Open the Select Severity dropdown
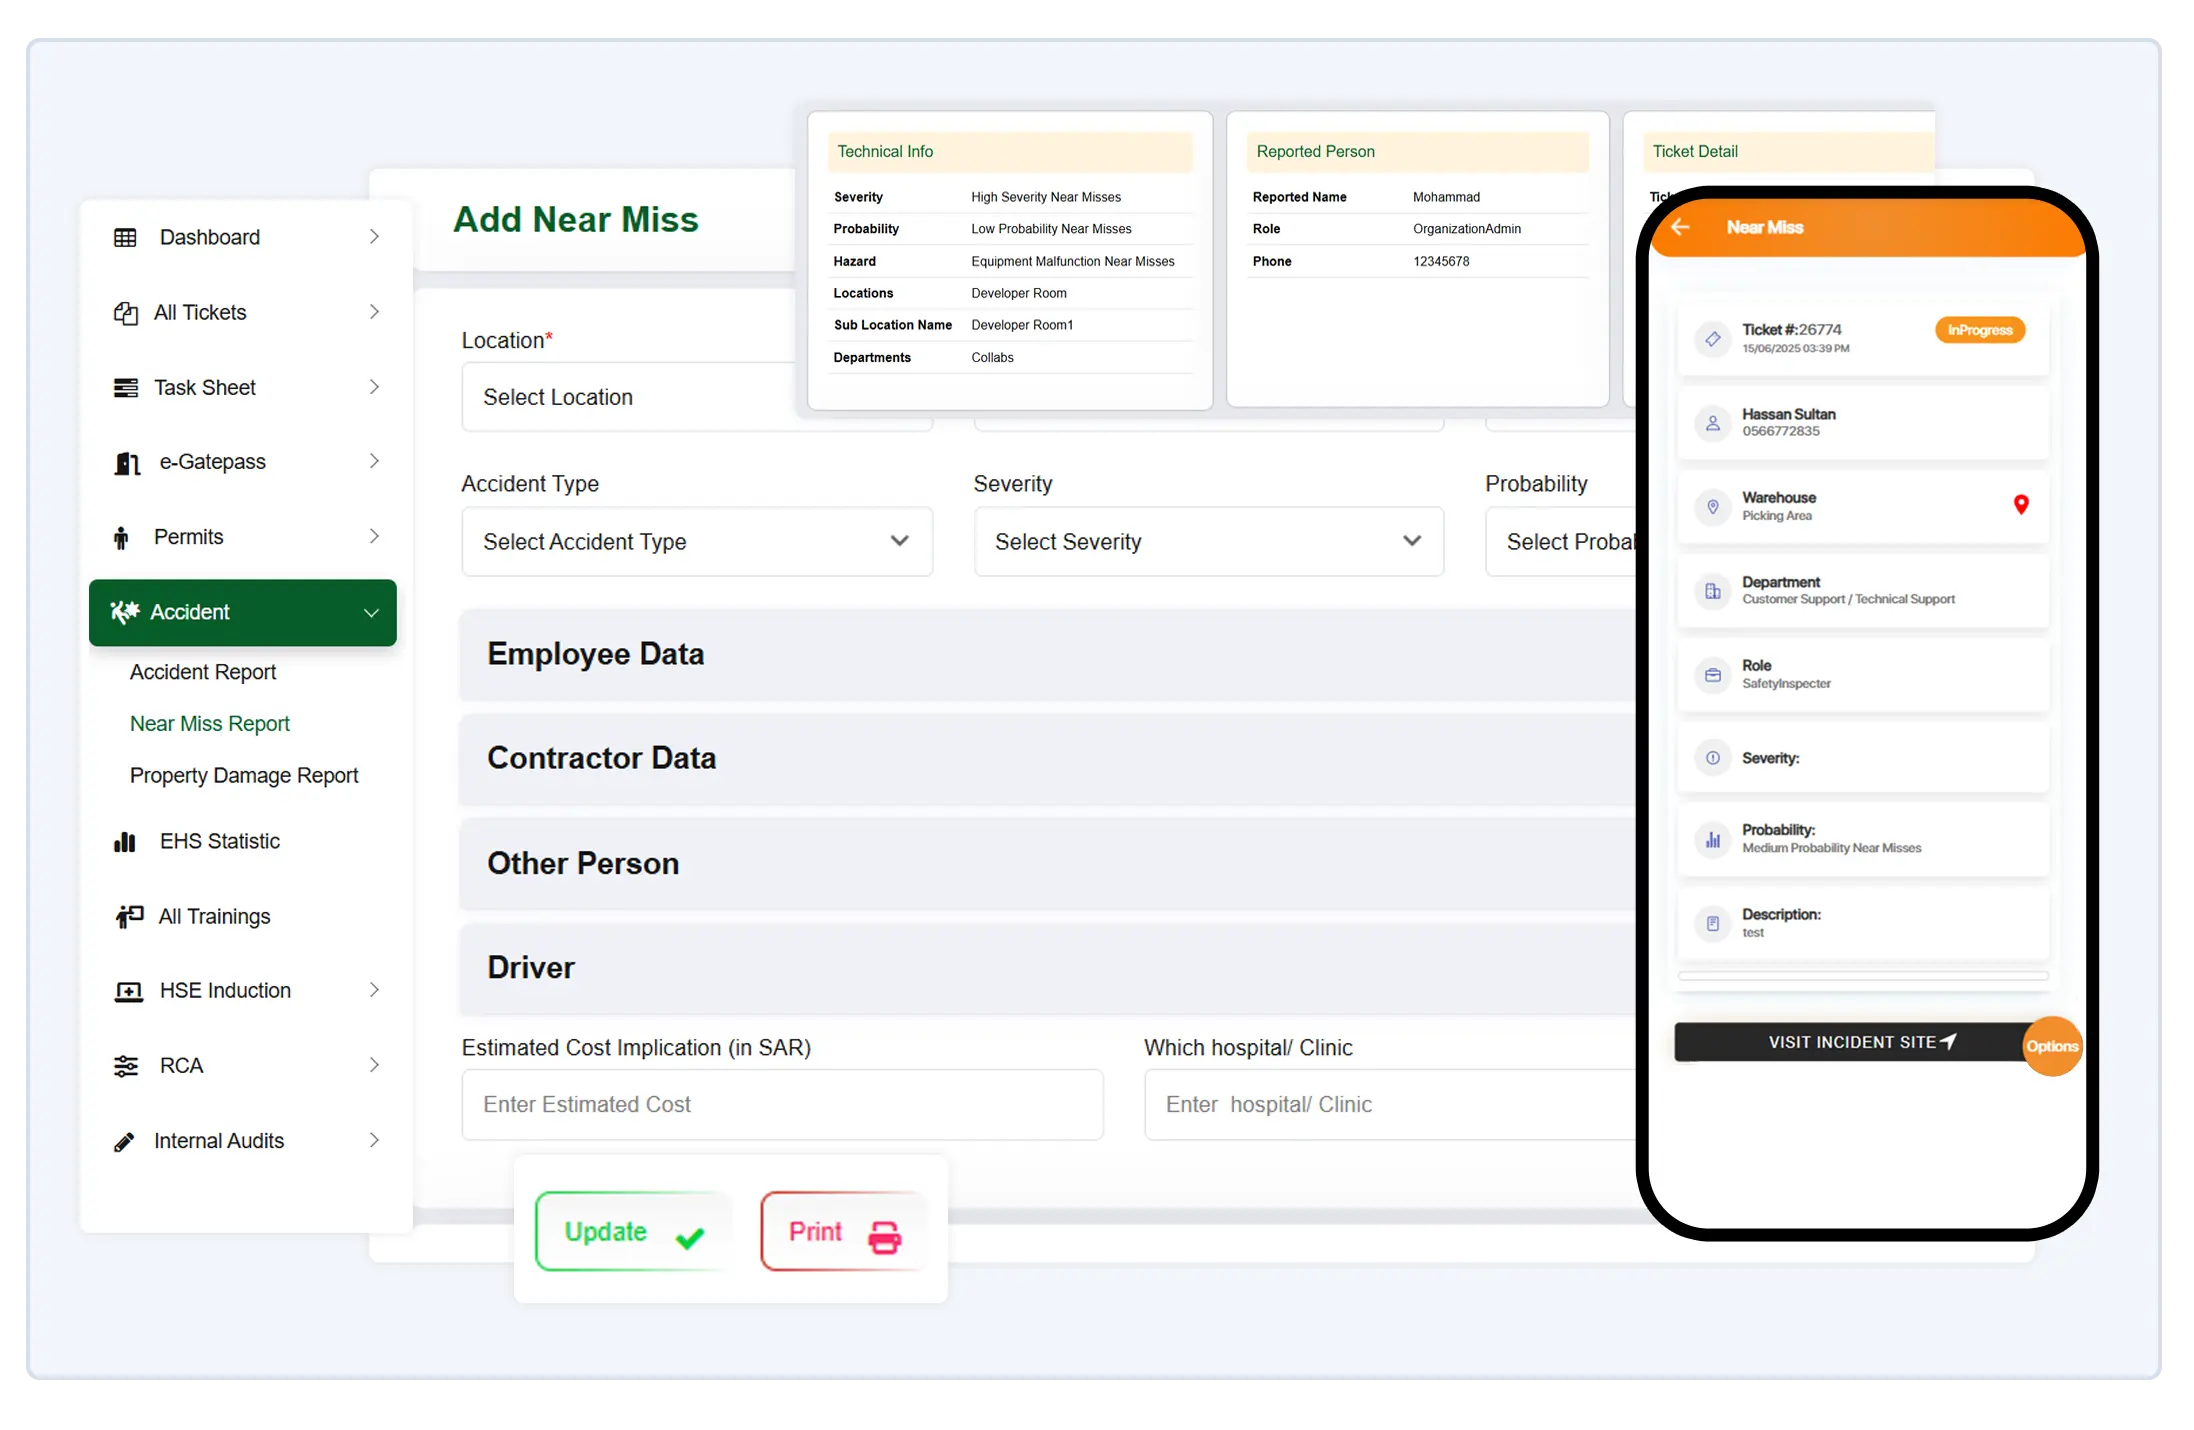This screenshot has height=1430, width=2194. 1208,542
